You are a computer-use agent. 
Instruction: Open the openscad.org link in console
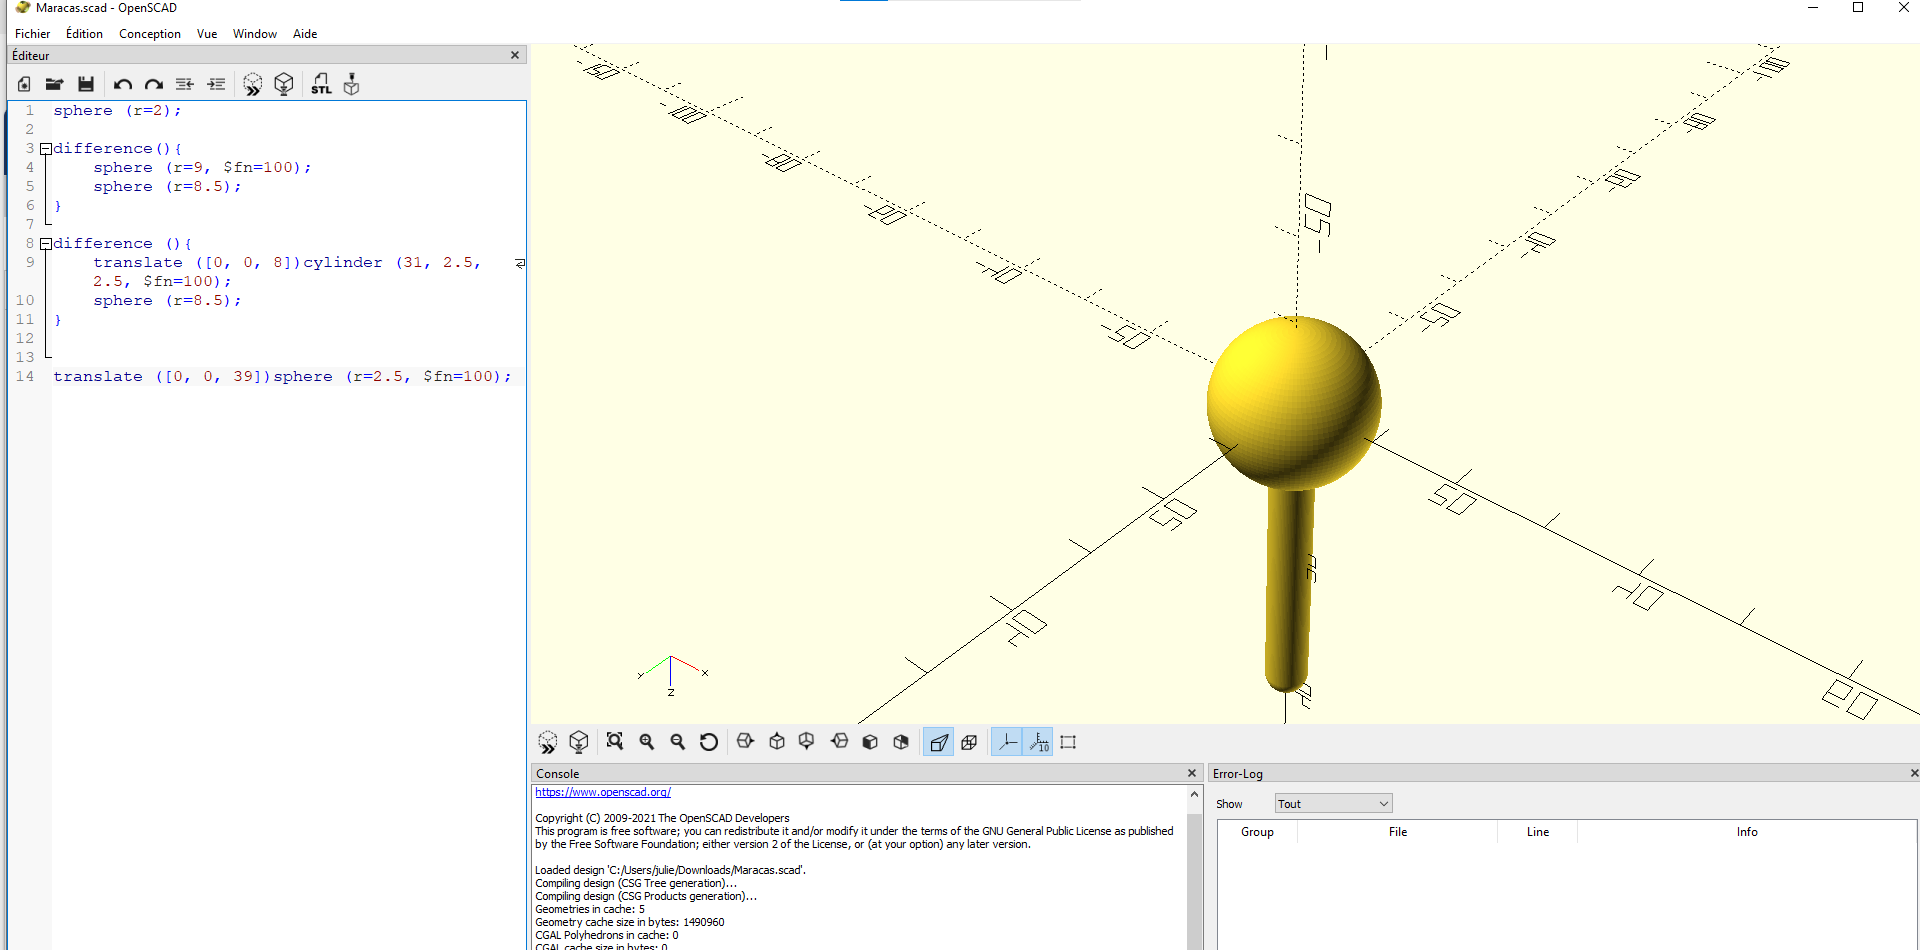[603, 792]
